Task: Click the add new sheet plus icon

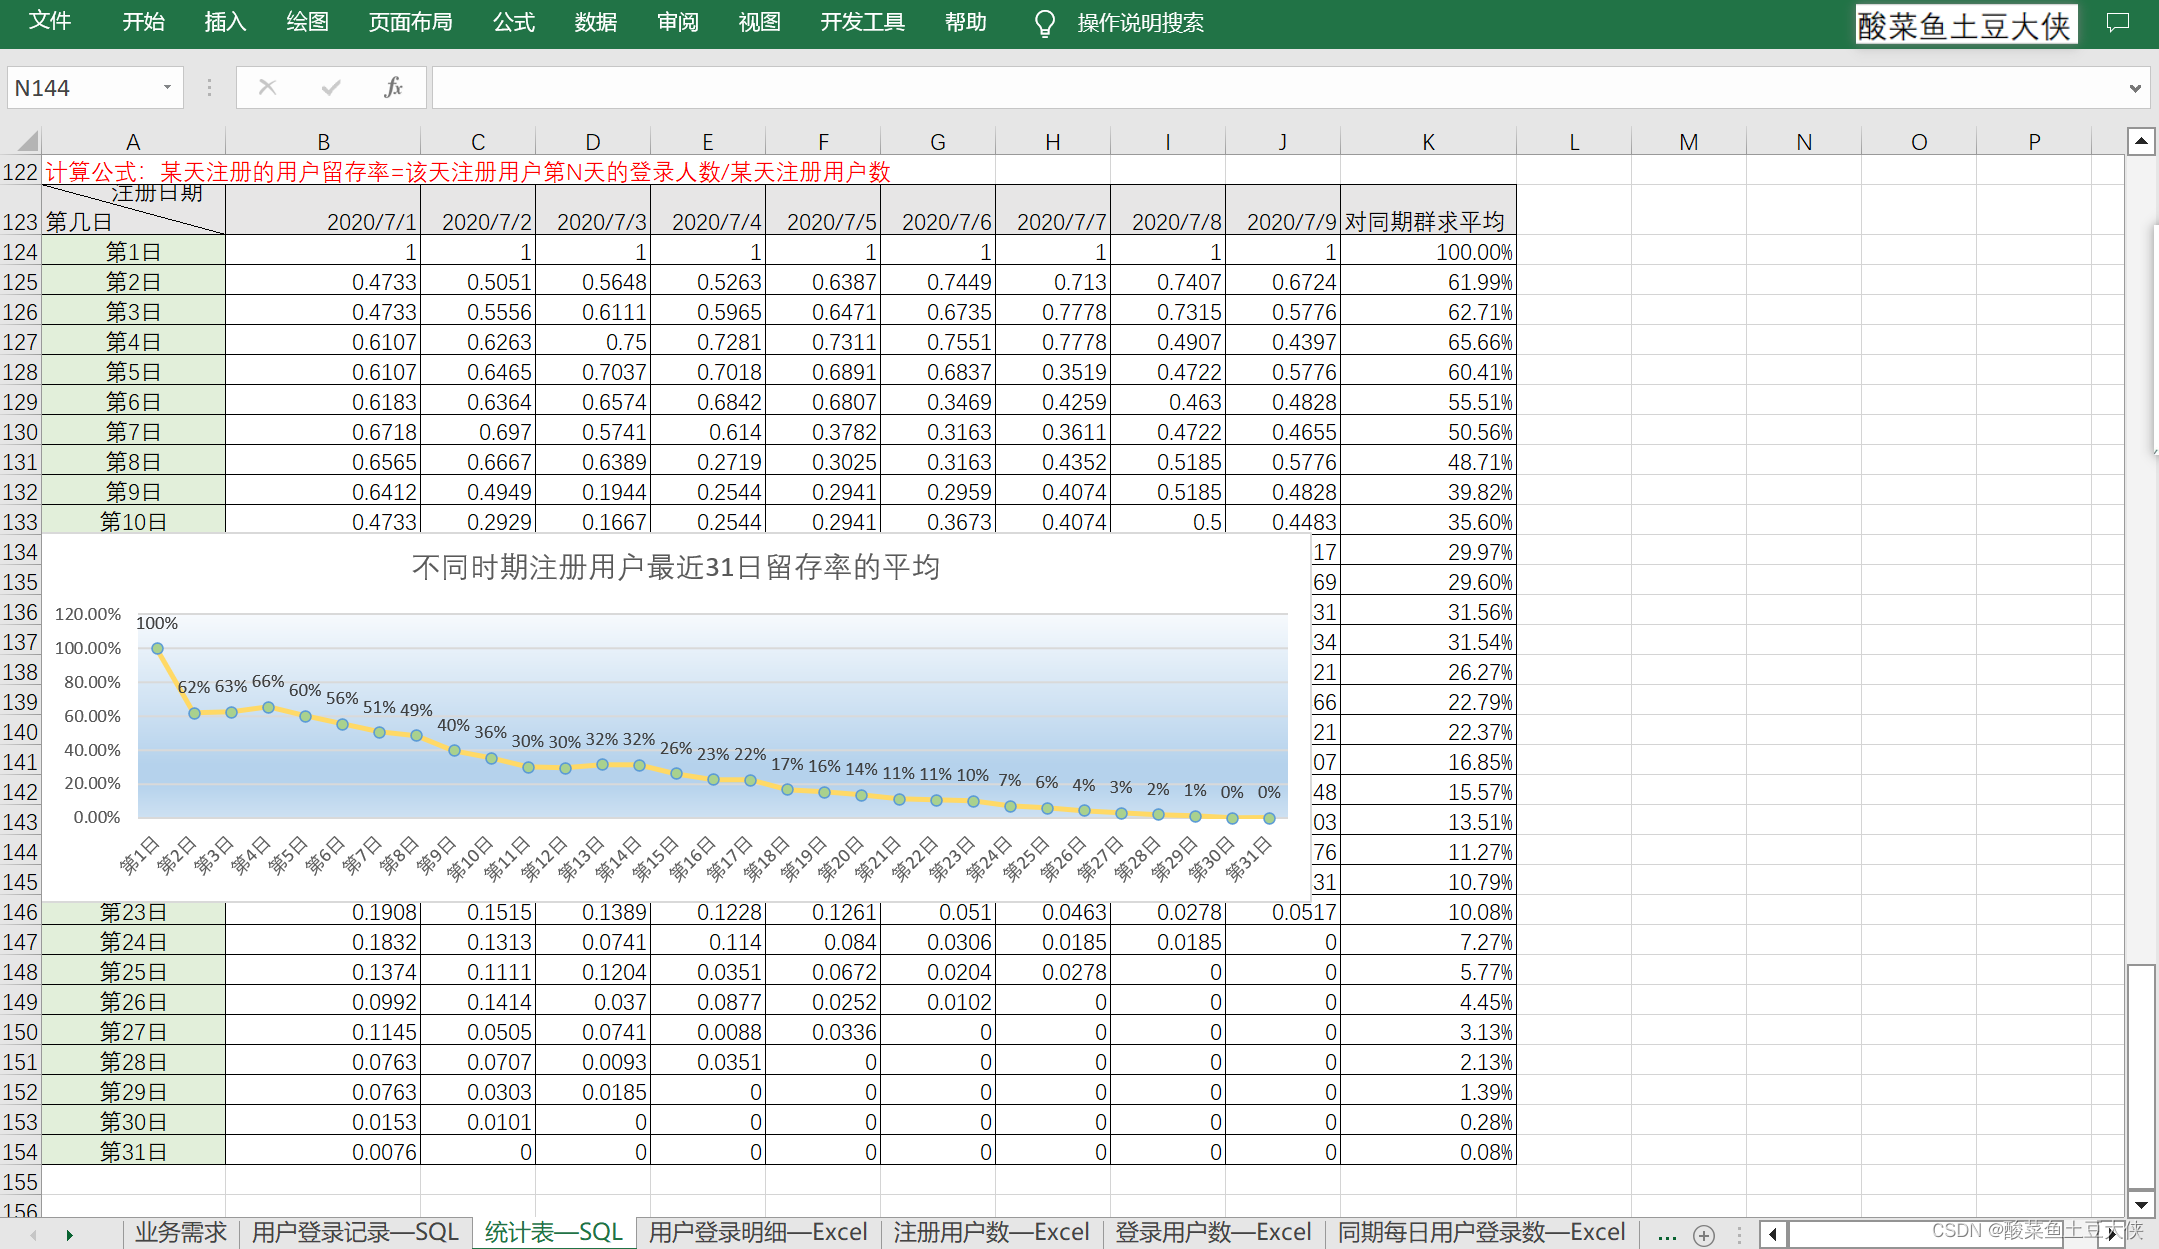Action: coord(1704,1235)
